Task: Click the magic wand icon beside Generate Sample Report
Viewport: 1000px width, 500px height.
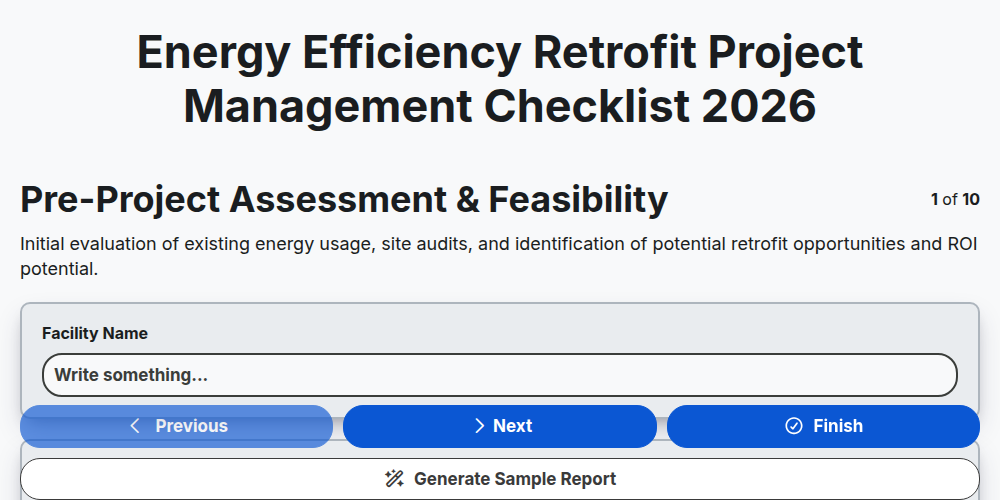Action: coord(394,479)
